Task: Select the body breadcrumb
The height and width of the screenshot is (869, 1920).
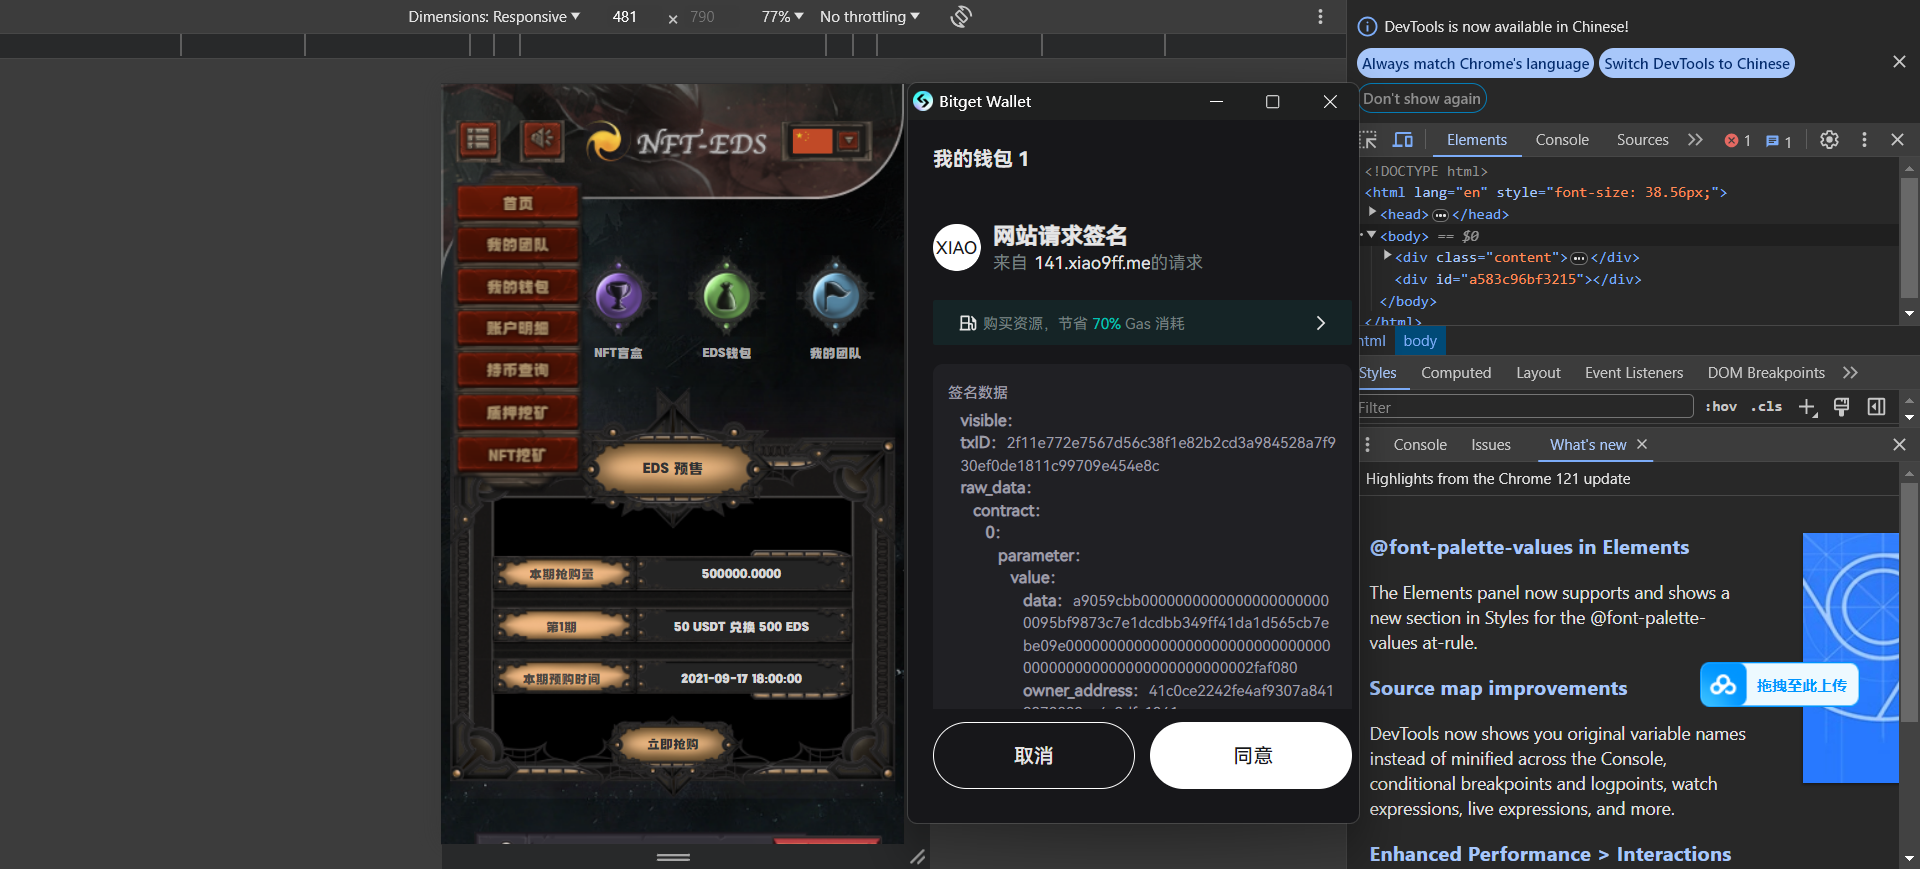Action: click(x=1420, y=341)
